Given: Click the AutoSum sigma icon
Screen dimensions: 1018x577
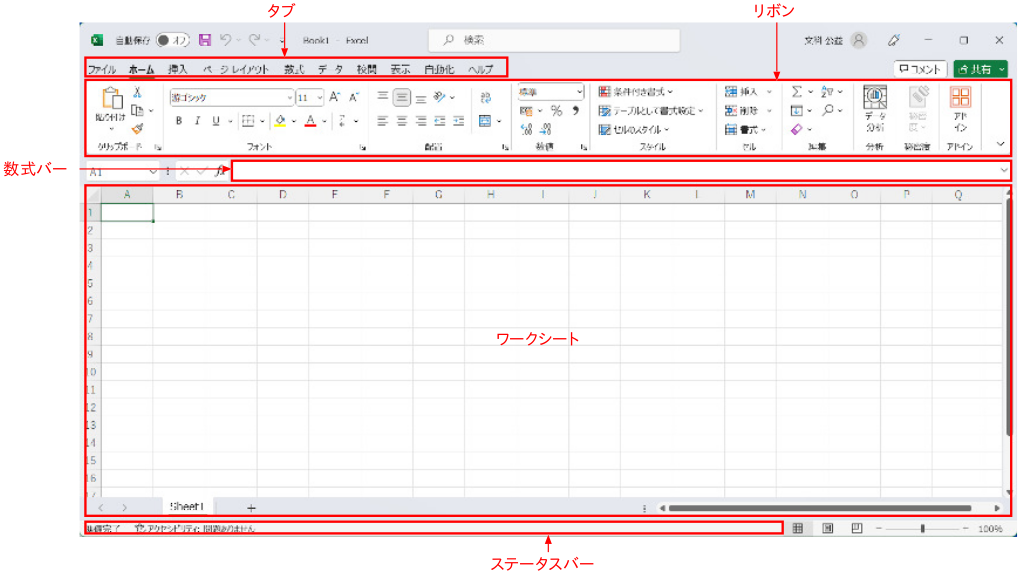Looking at the screenshot, I should click(x=797, y=92).
